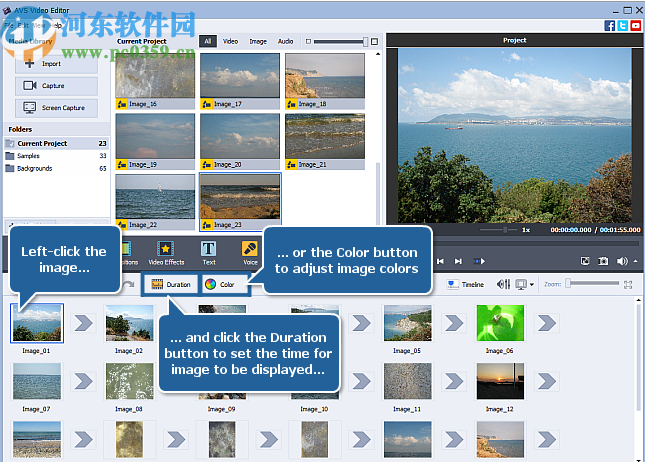Click the large thumbnails size icon
The image size is (645, 462).
coord(374,42)
